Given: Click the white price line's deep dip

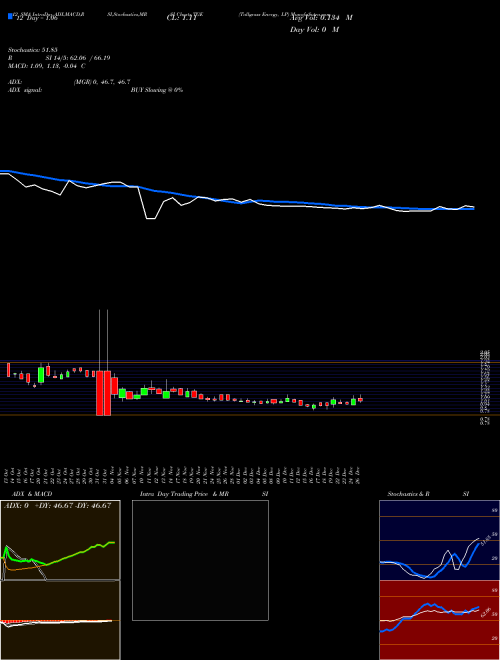Looking at the screenshot, I should pyautogui.click(x=151, y=218).
